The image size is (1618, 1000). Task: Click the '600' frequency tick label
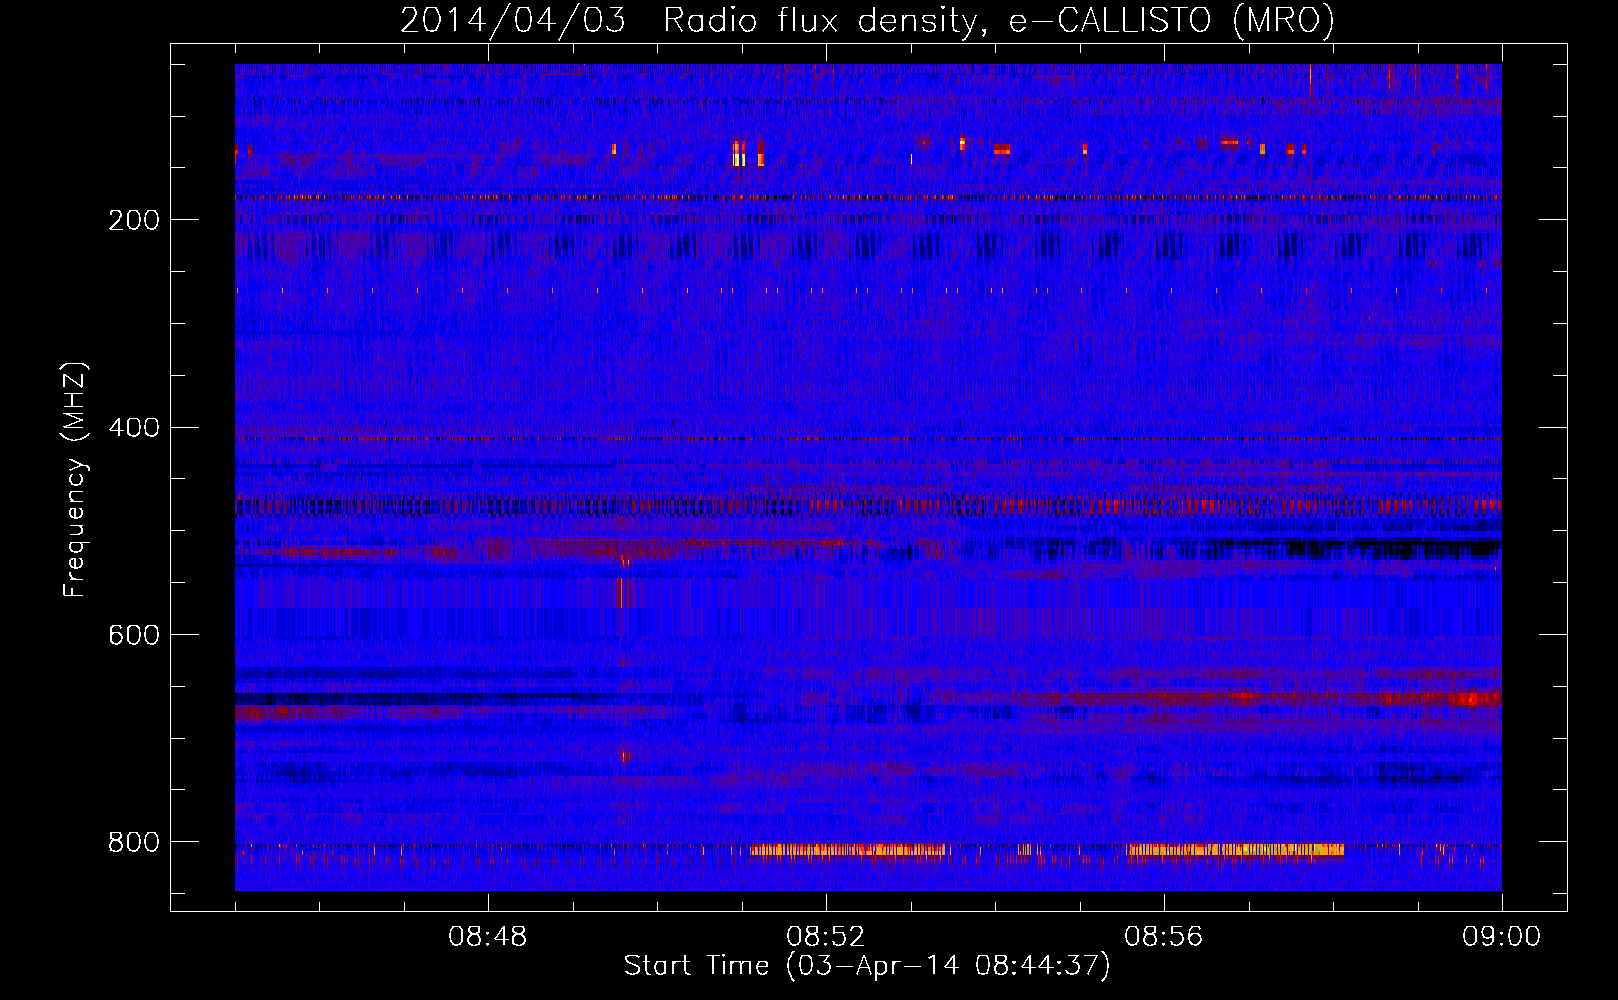[x=134, y=636]
